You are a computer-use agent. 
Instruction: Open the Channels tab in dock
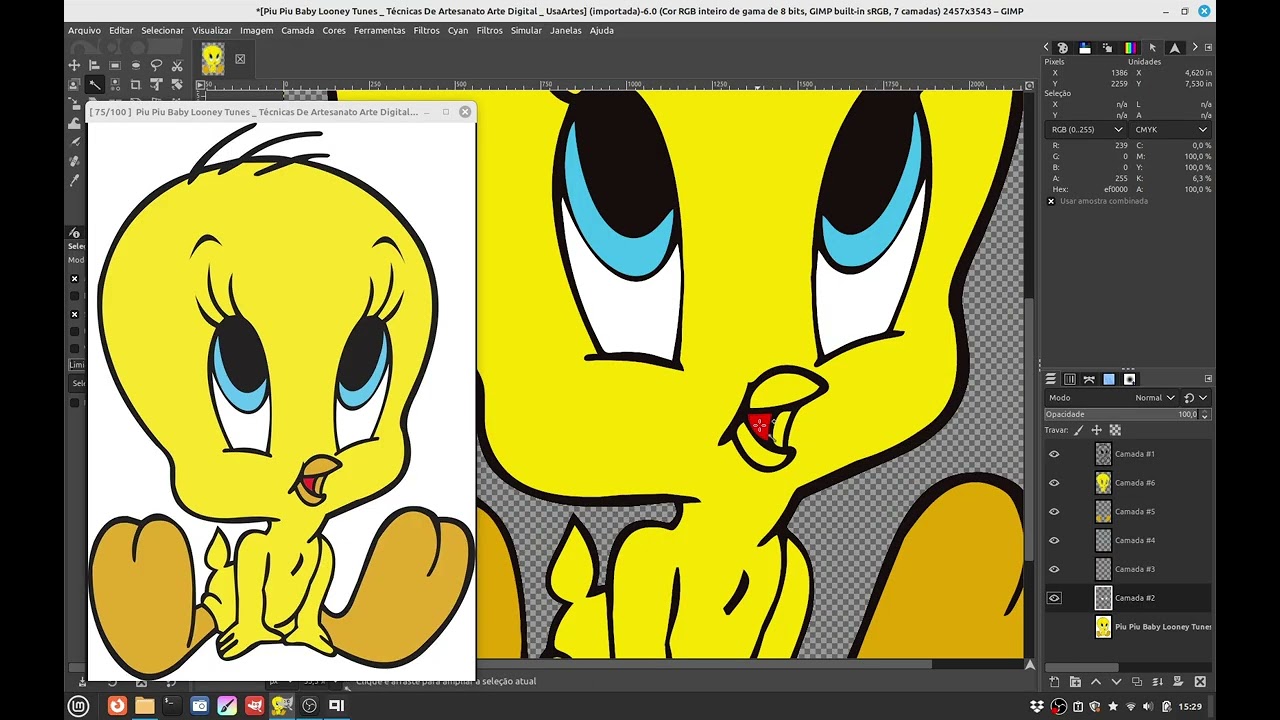(x=1070, y=379)
